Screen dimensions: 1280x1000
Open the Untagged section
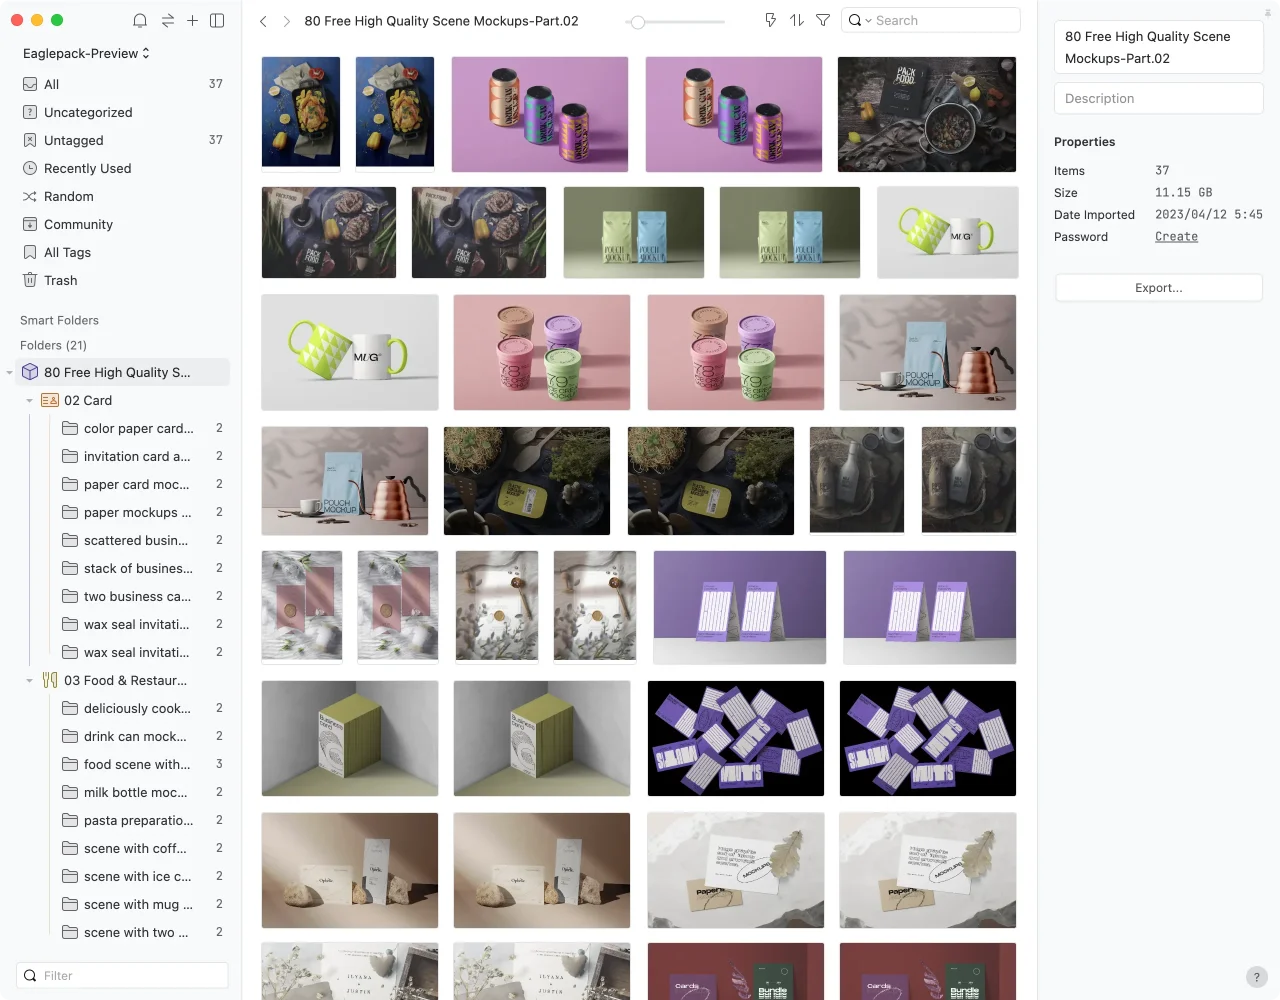point(122,140)
